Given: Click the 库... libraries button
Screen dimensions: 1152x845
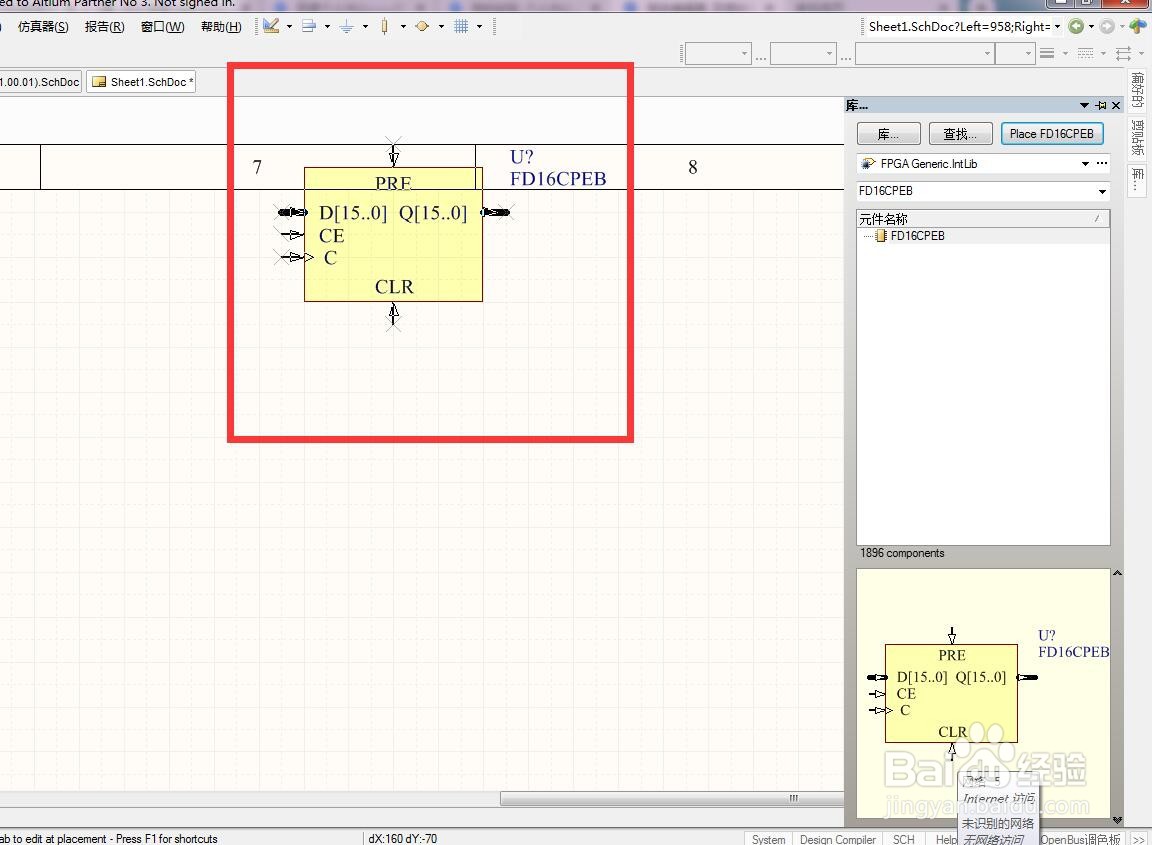Looking at the screenshot, I should (888, 134).
